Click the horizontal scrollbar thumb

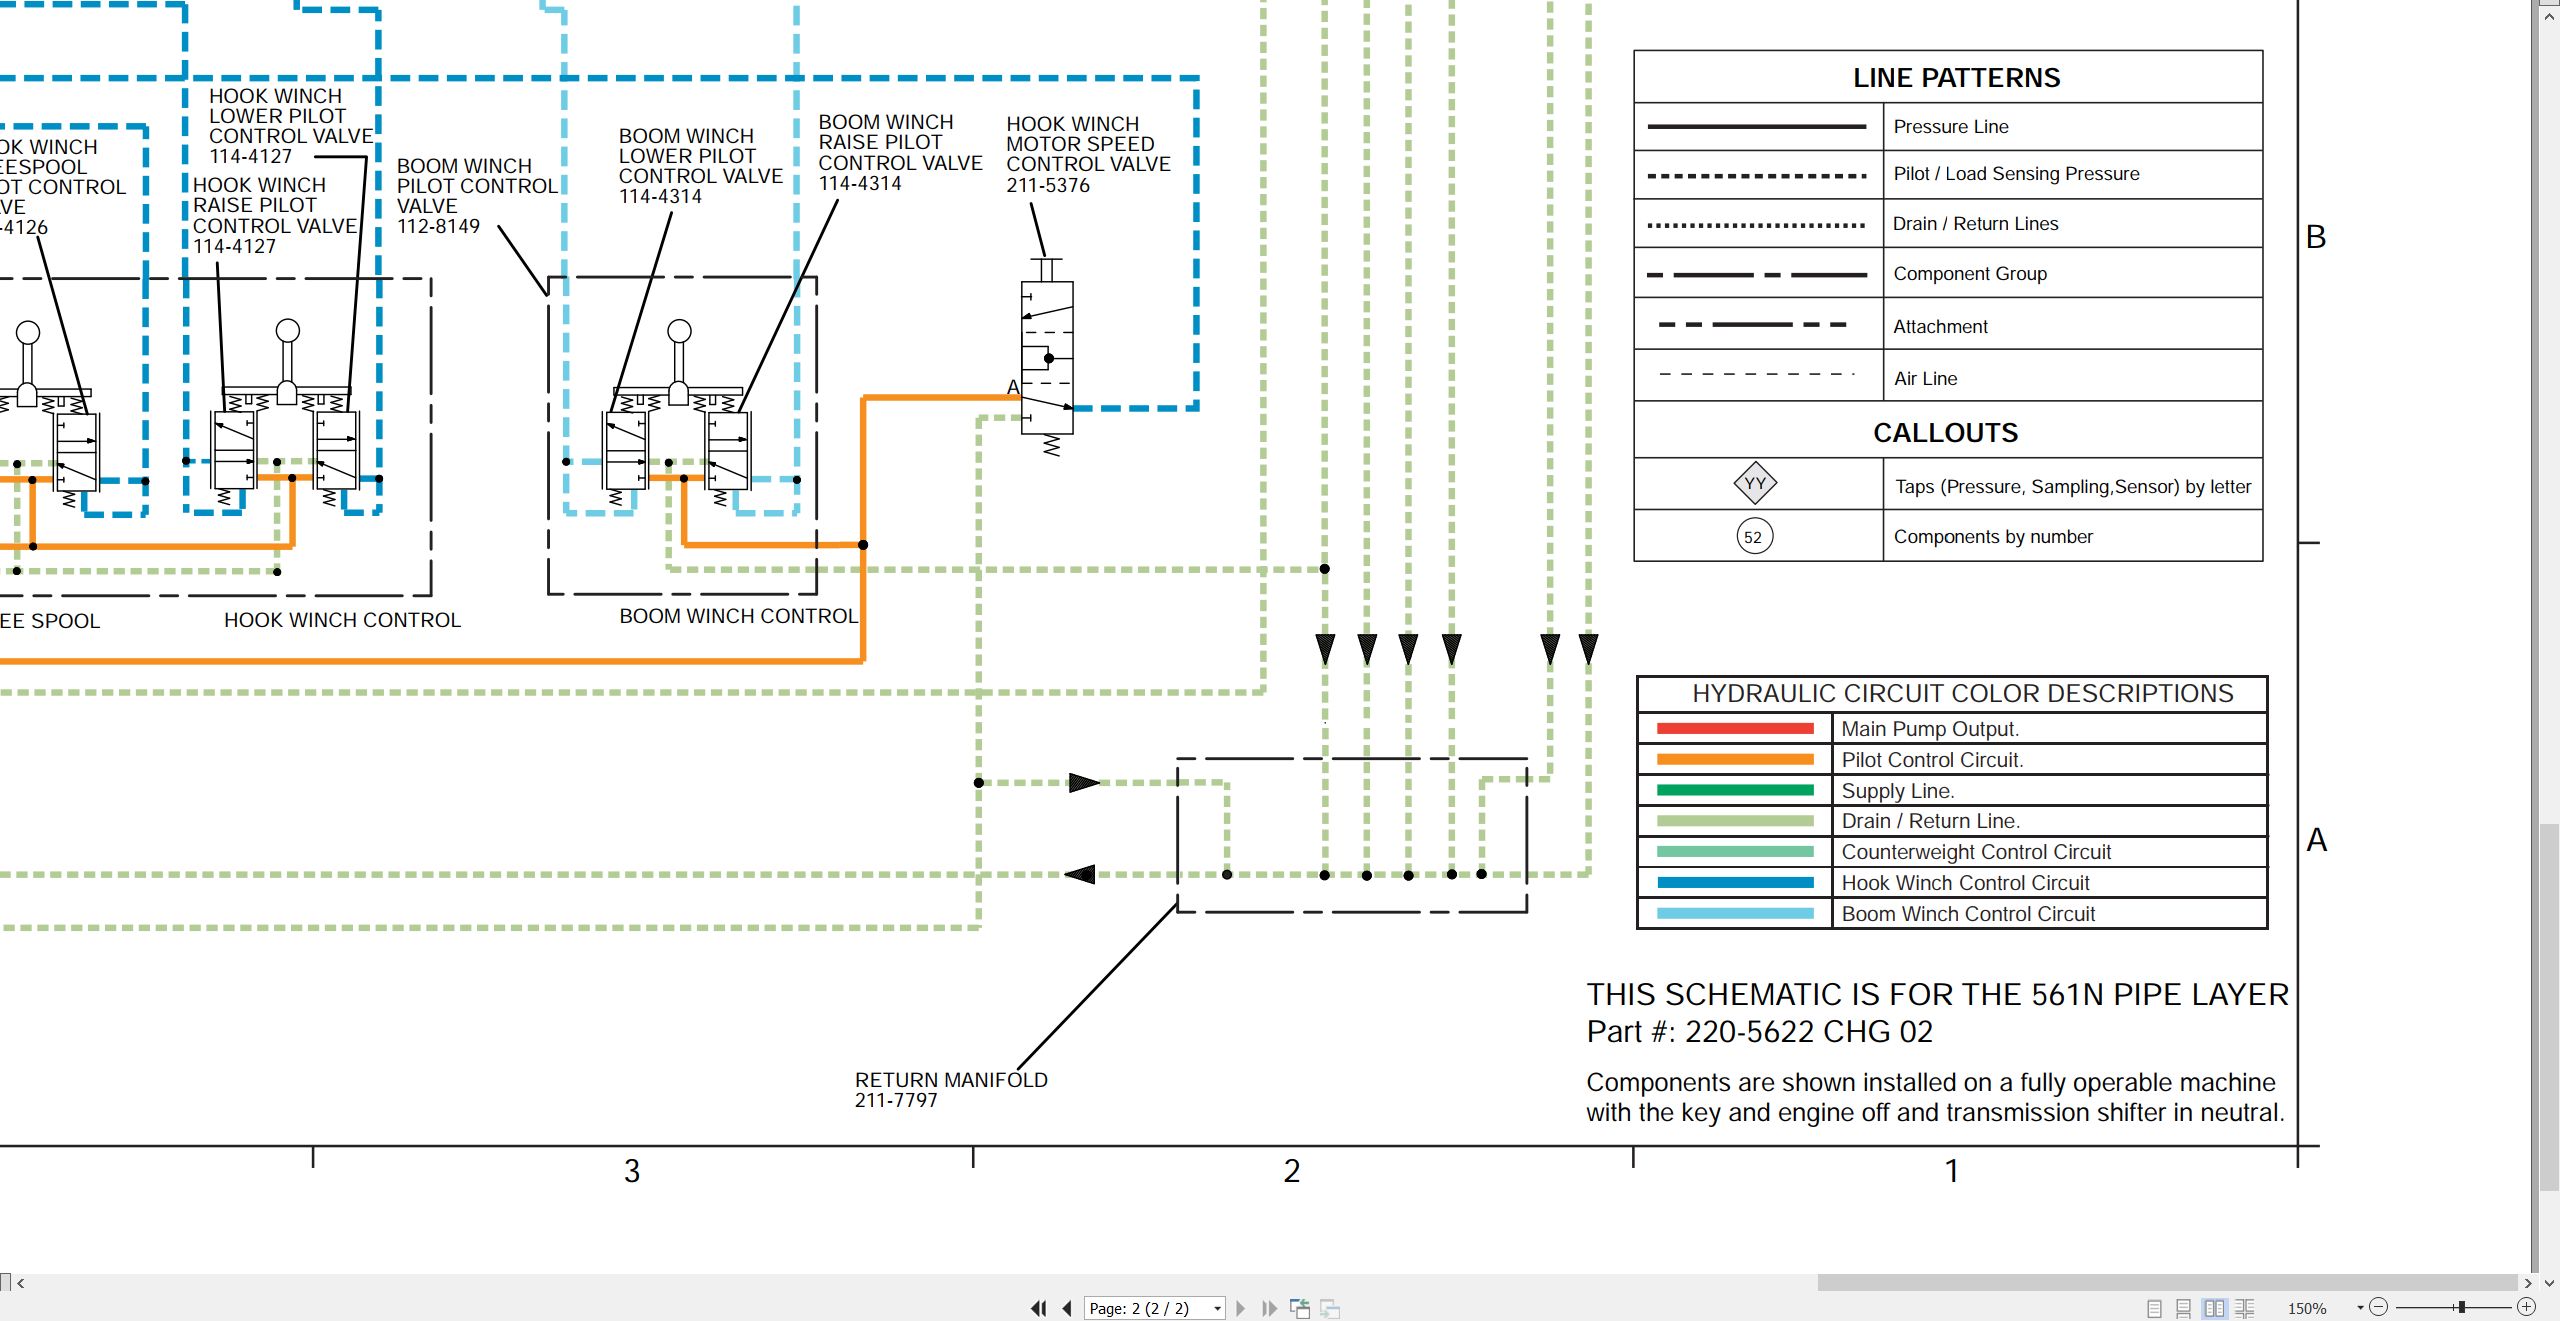(2167, 1282)
